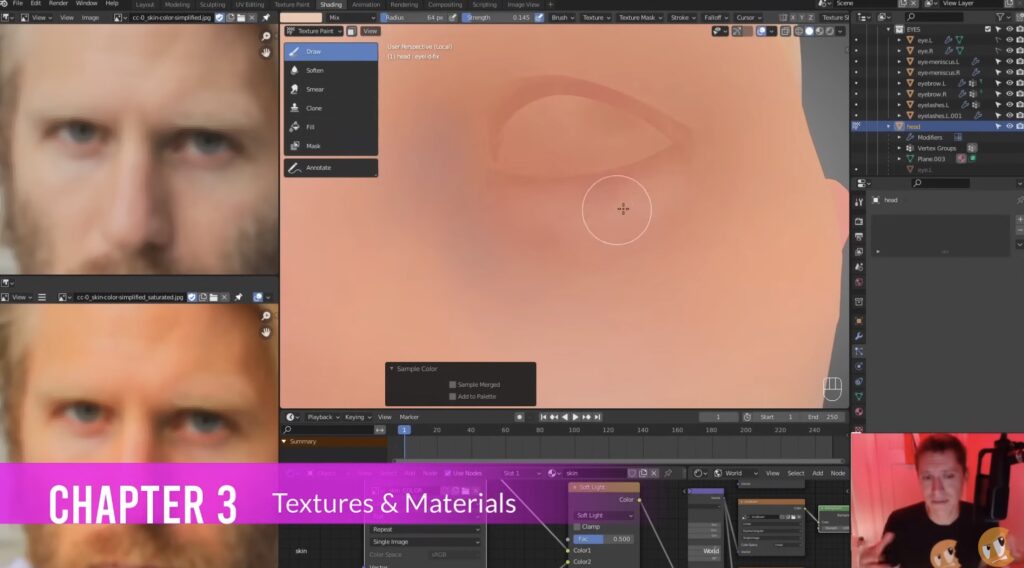1024x568 pixels.
Task: Adjust the Radius slider
Action: point(413,18)
